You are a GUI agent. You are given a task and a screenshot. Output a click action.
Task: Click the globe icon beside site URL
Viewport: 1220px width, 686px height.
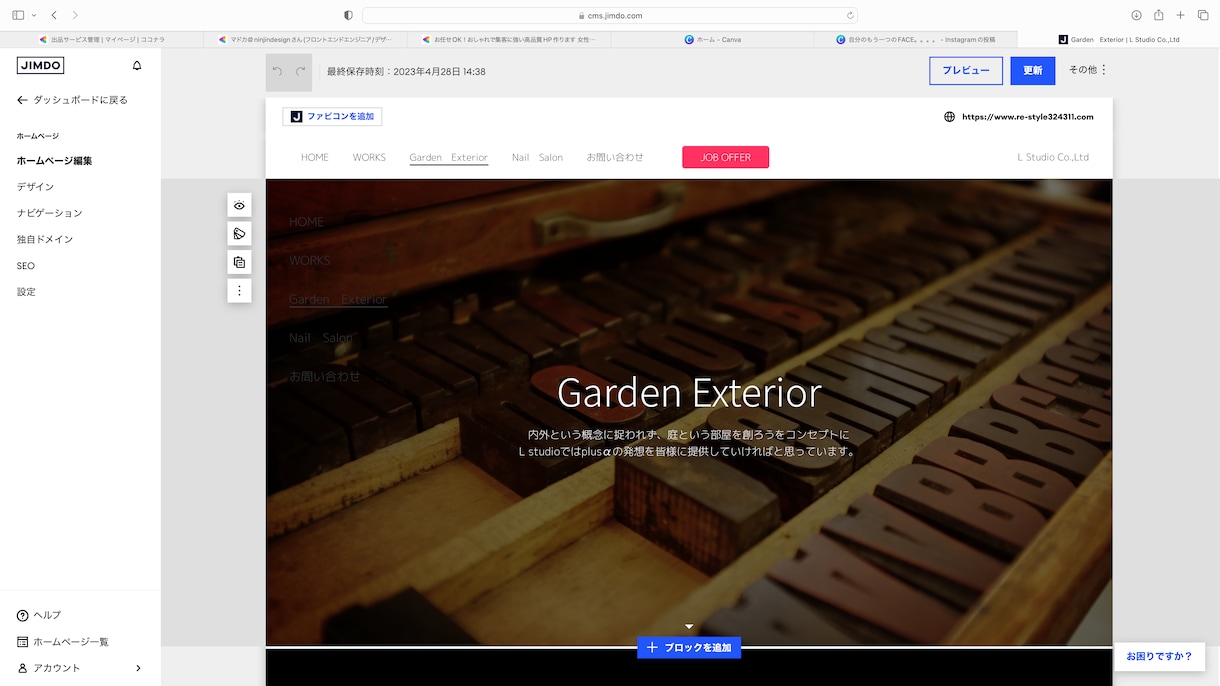coord(949,117)
